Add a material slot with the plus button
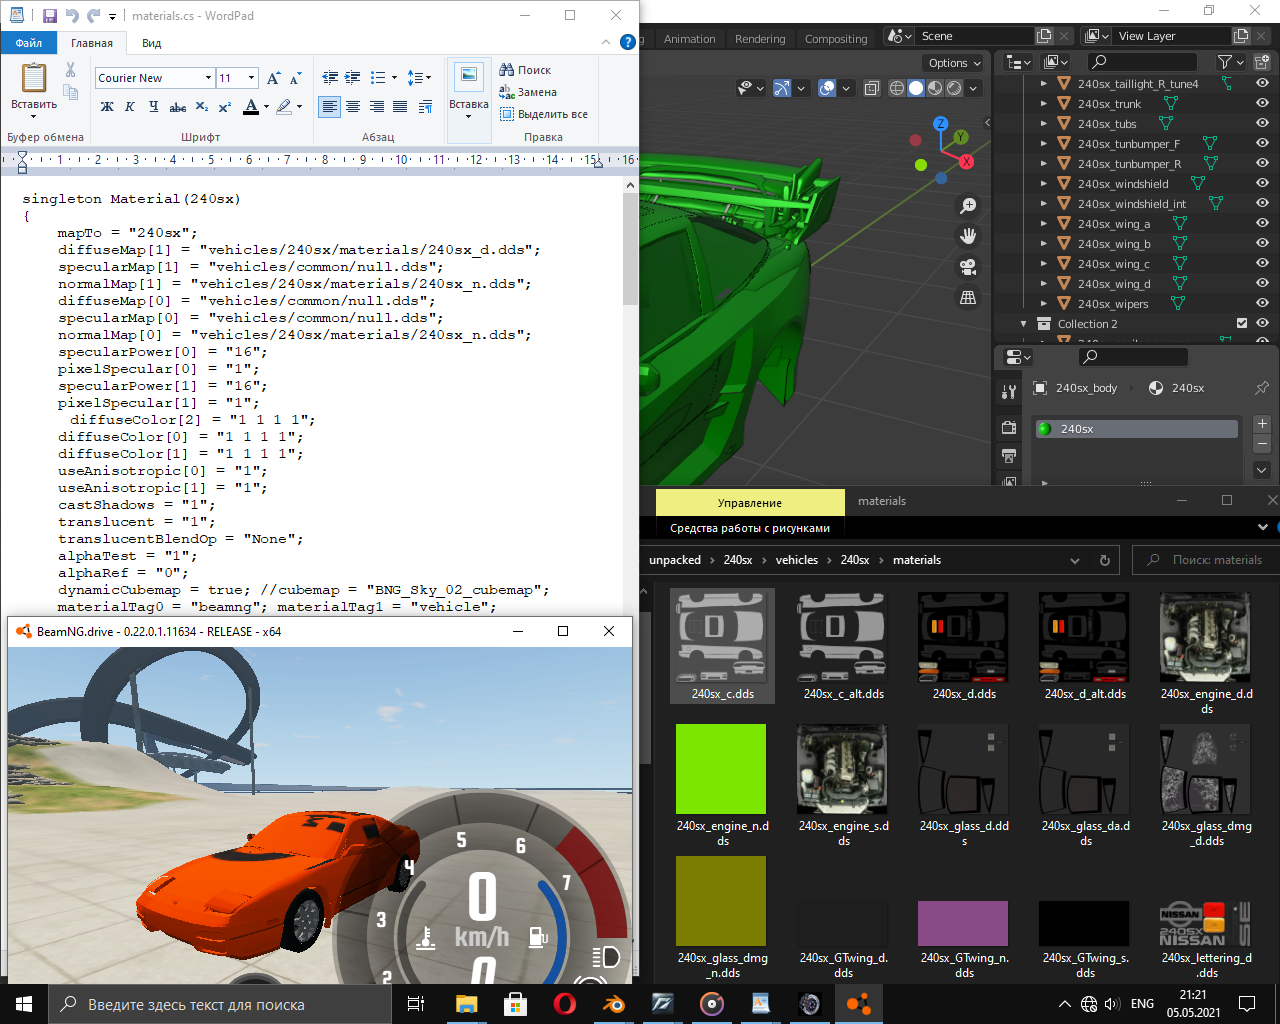This screenshot has height=1024, width=1280. click(x=1262, y=424)
